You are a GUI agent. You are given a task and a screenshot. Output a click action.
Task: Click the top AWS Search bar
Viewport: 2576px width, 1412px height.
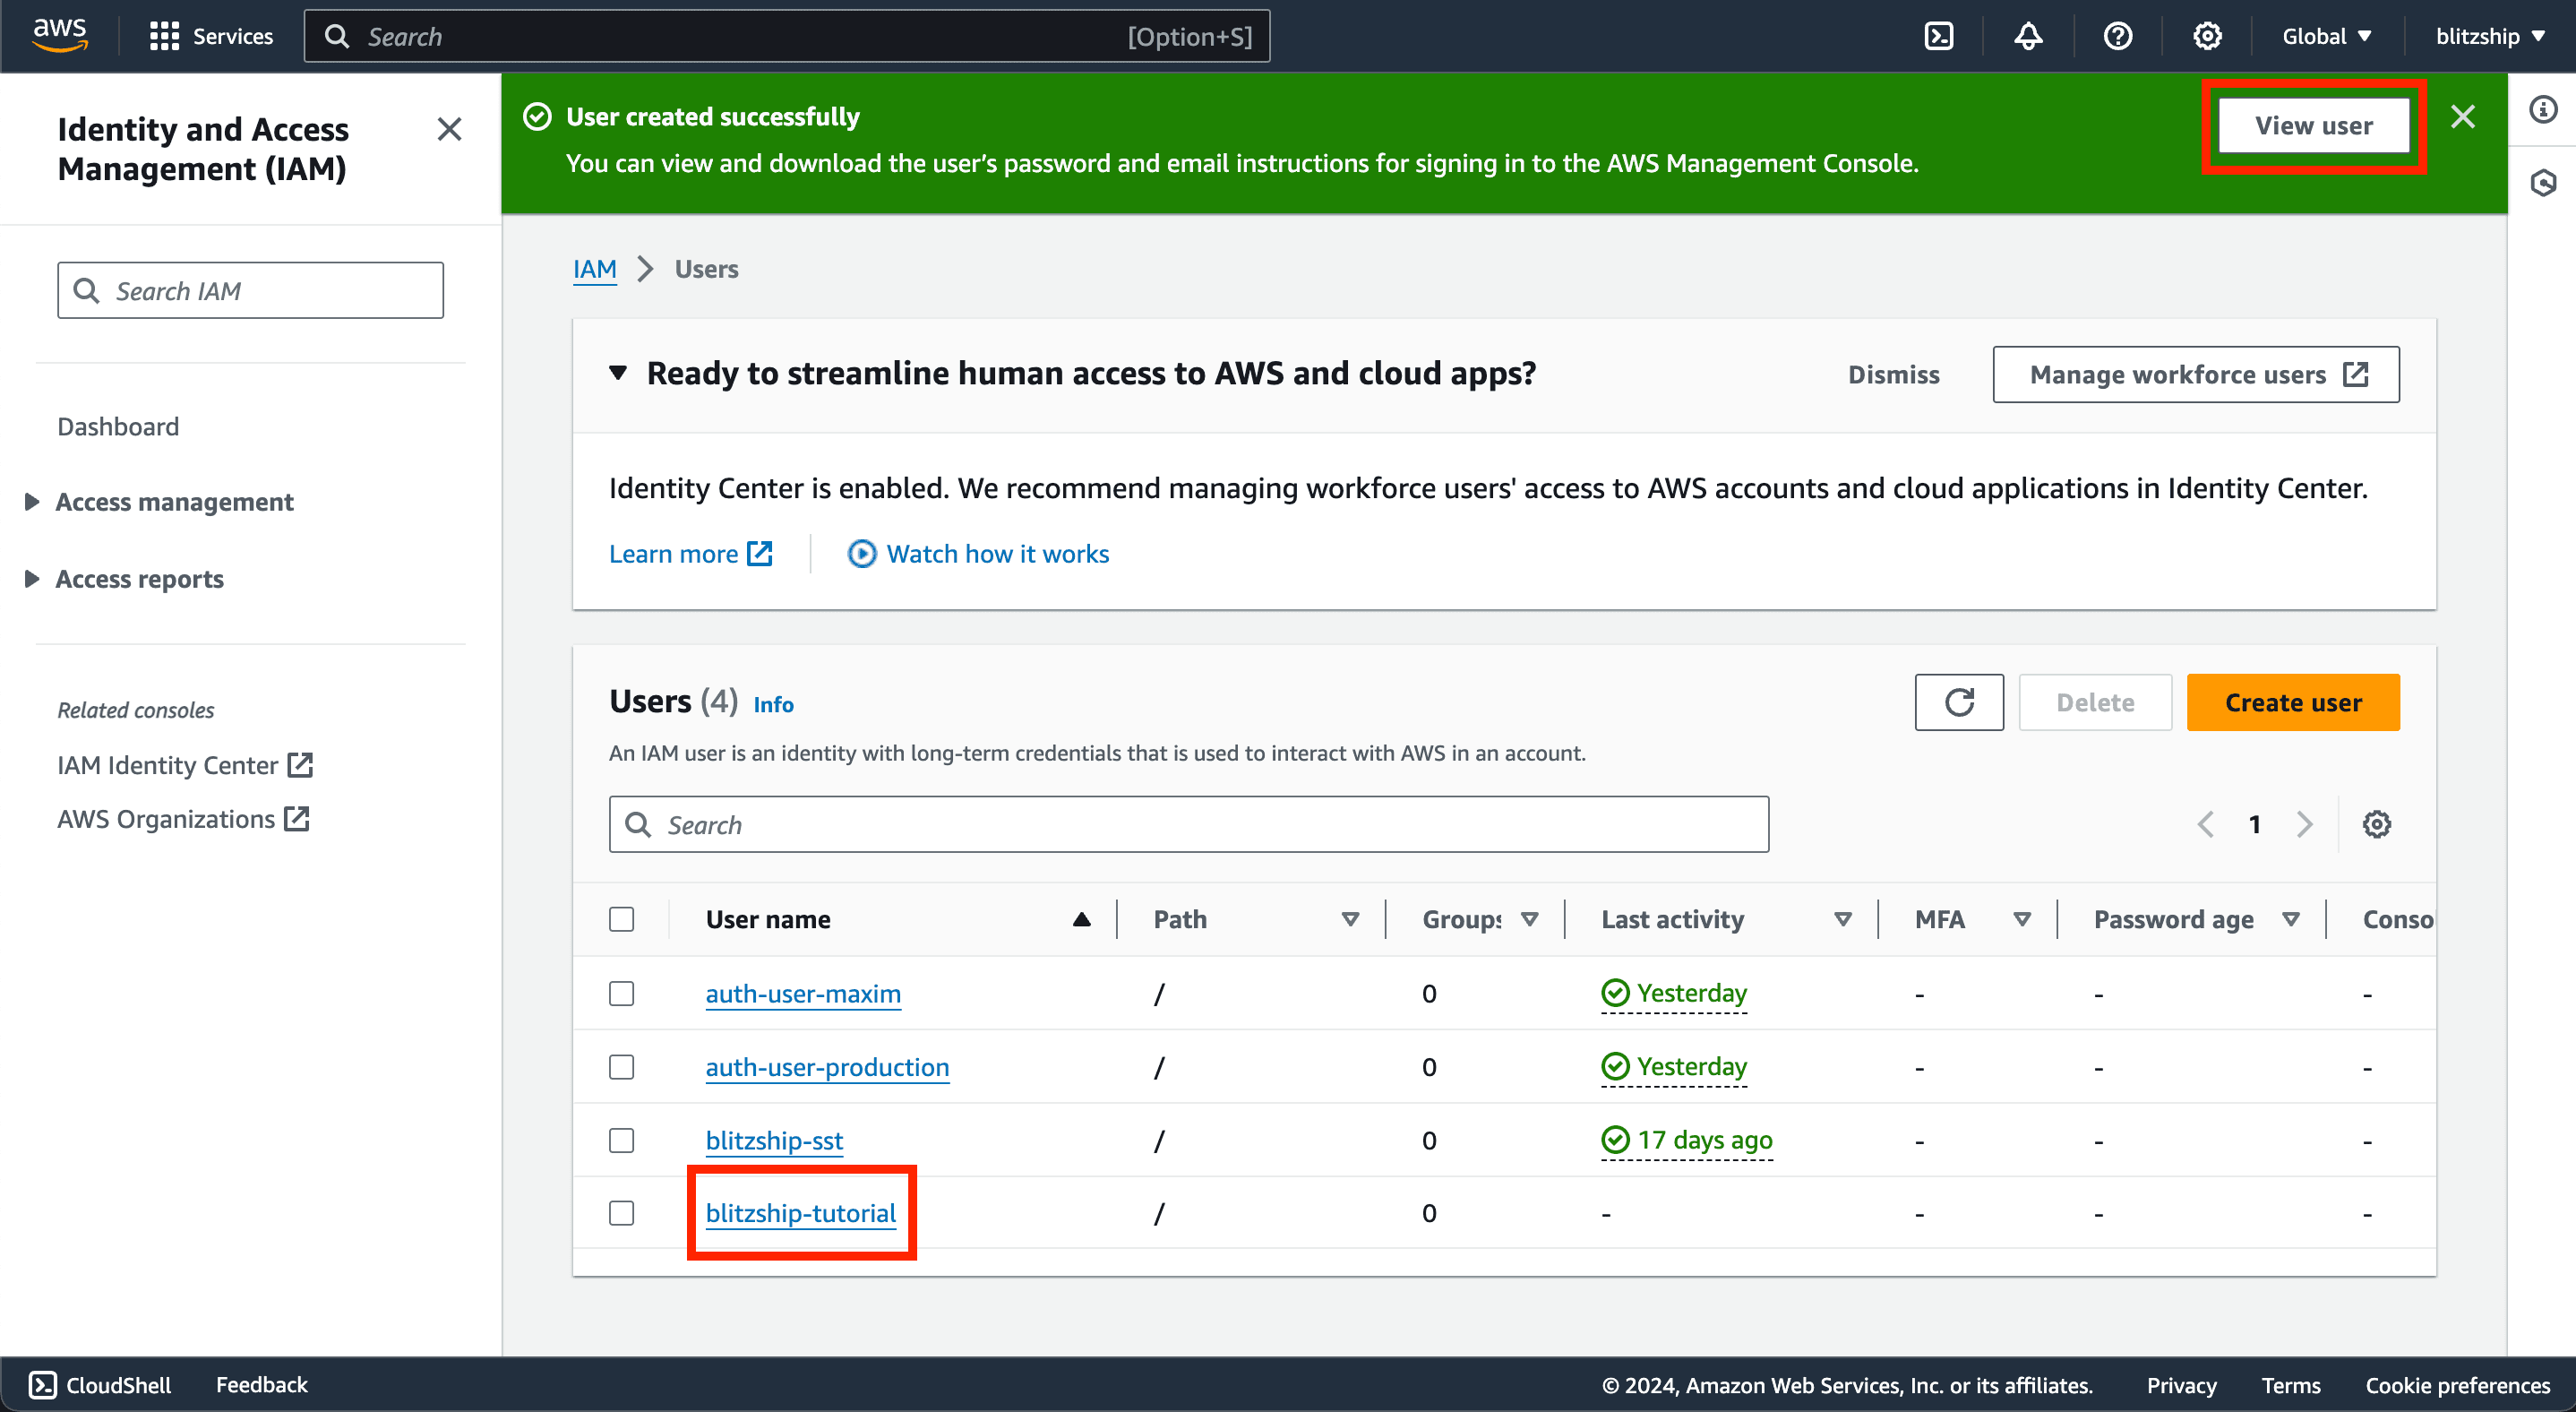(787, 36)
